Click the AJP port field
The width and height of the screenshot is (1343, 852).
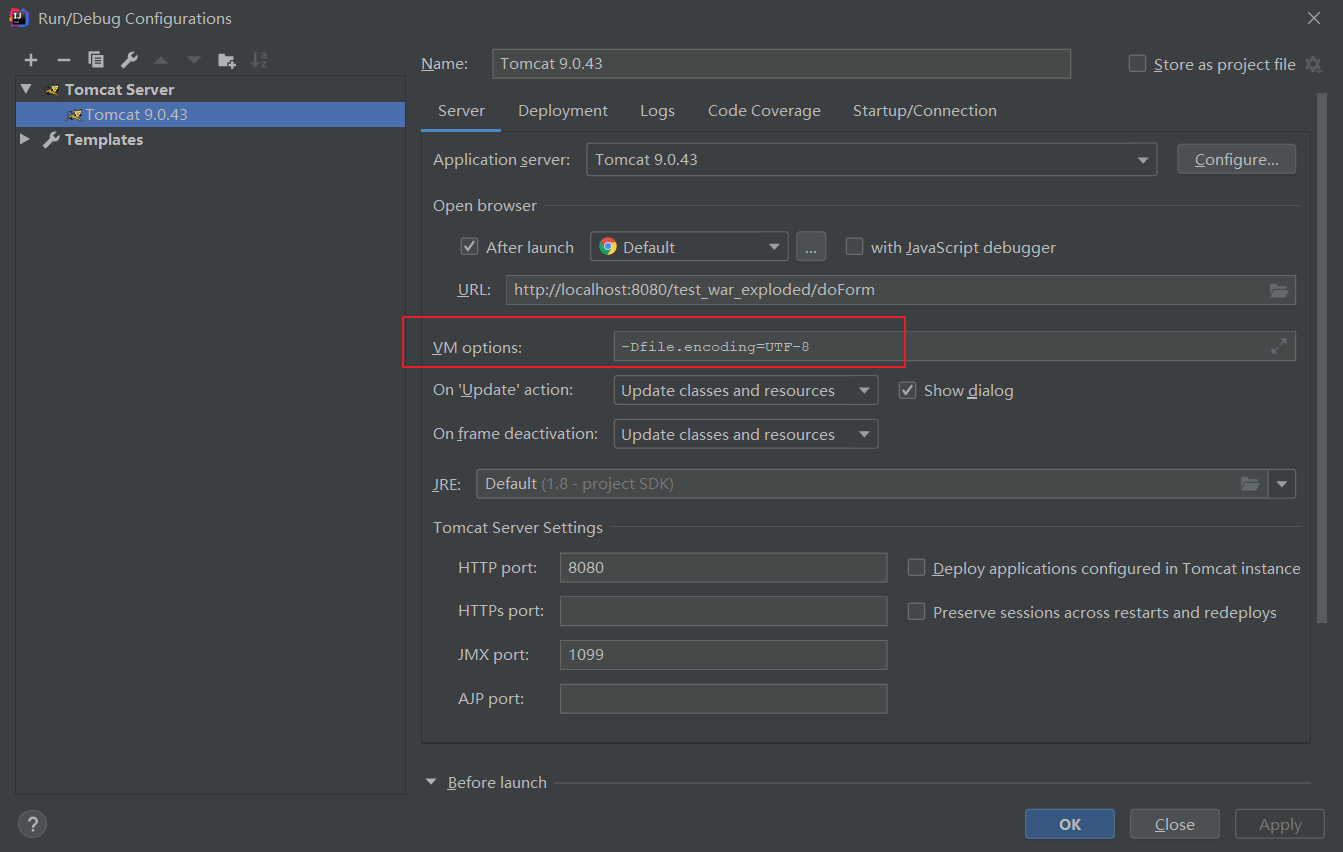pyautogui.click(x=723, y=699)
